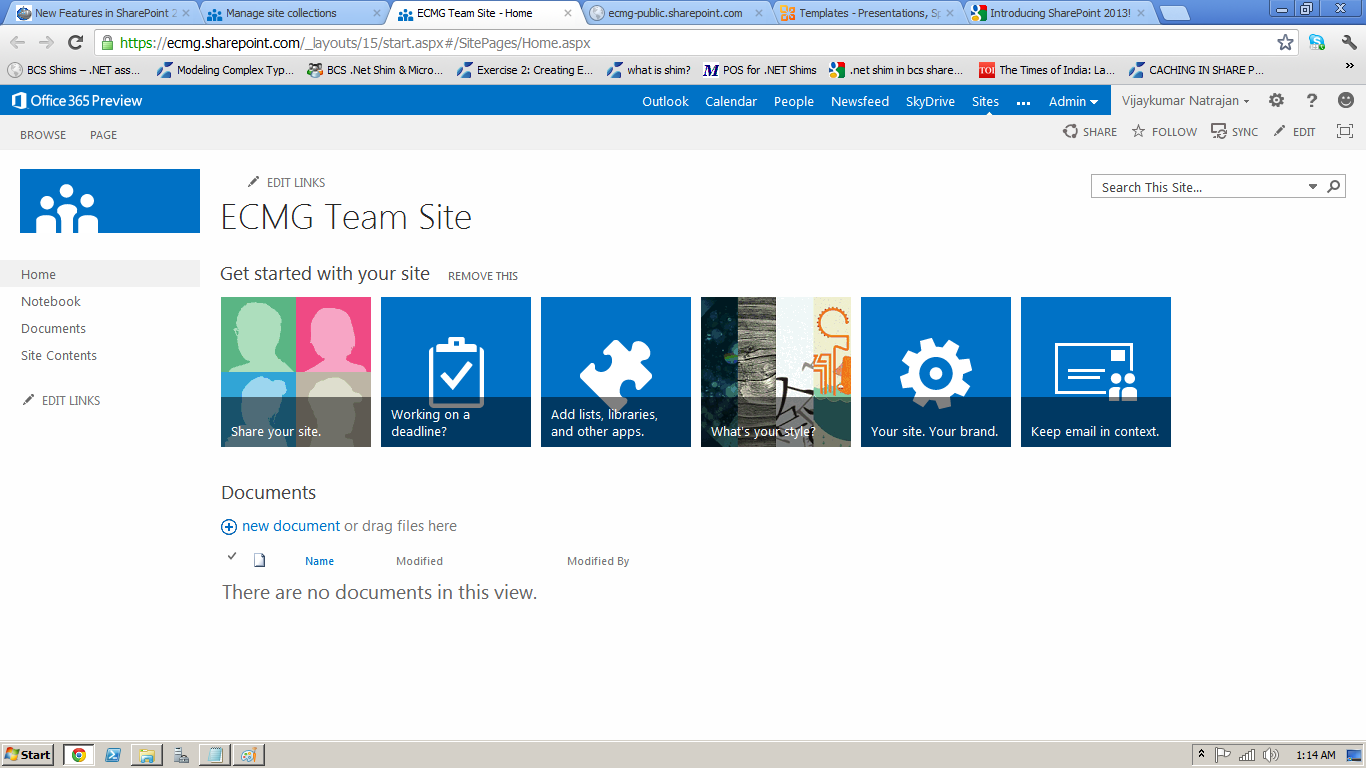
Task: Open Sites in the suite bar
Action: click(985, 101)
